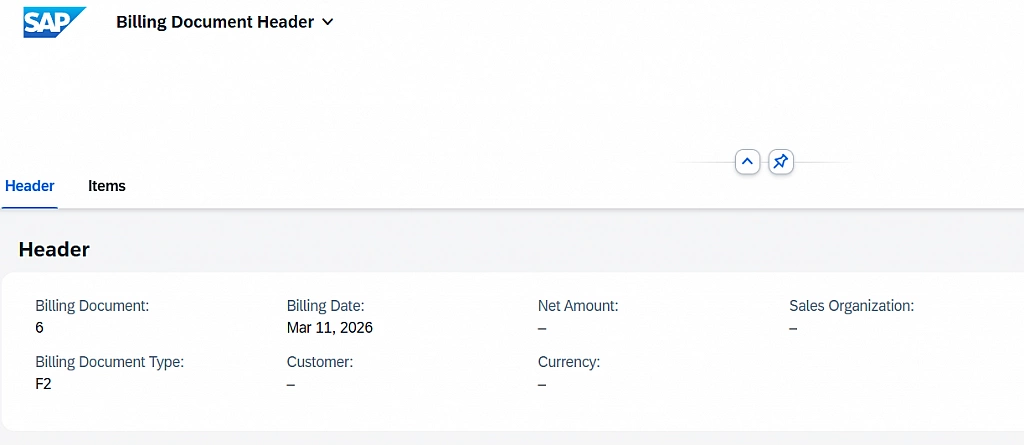Toggle the pin header button
Viewport: 1024px width, 445px height.
(x=781, y=161)
